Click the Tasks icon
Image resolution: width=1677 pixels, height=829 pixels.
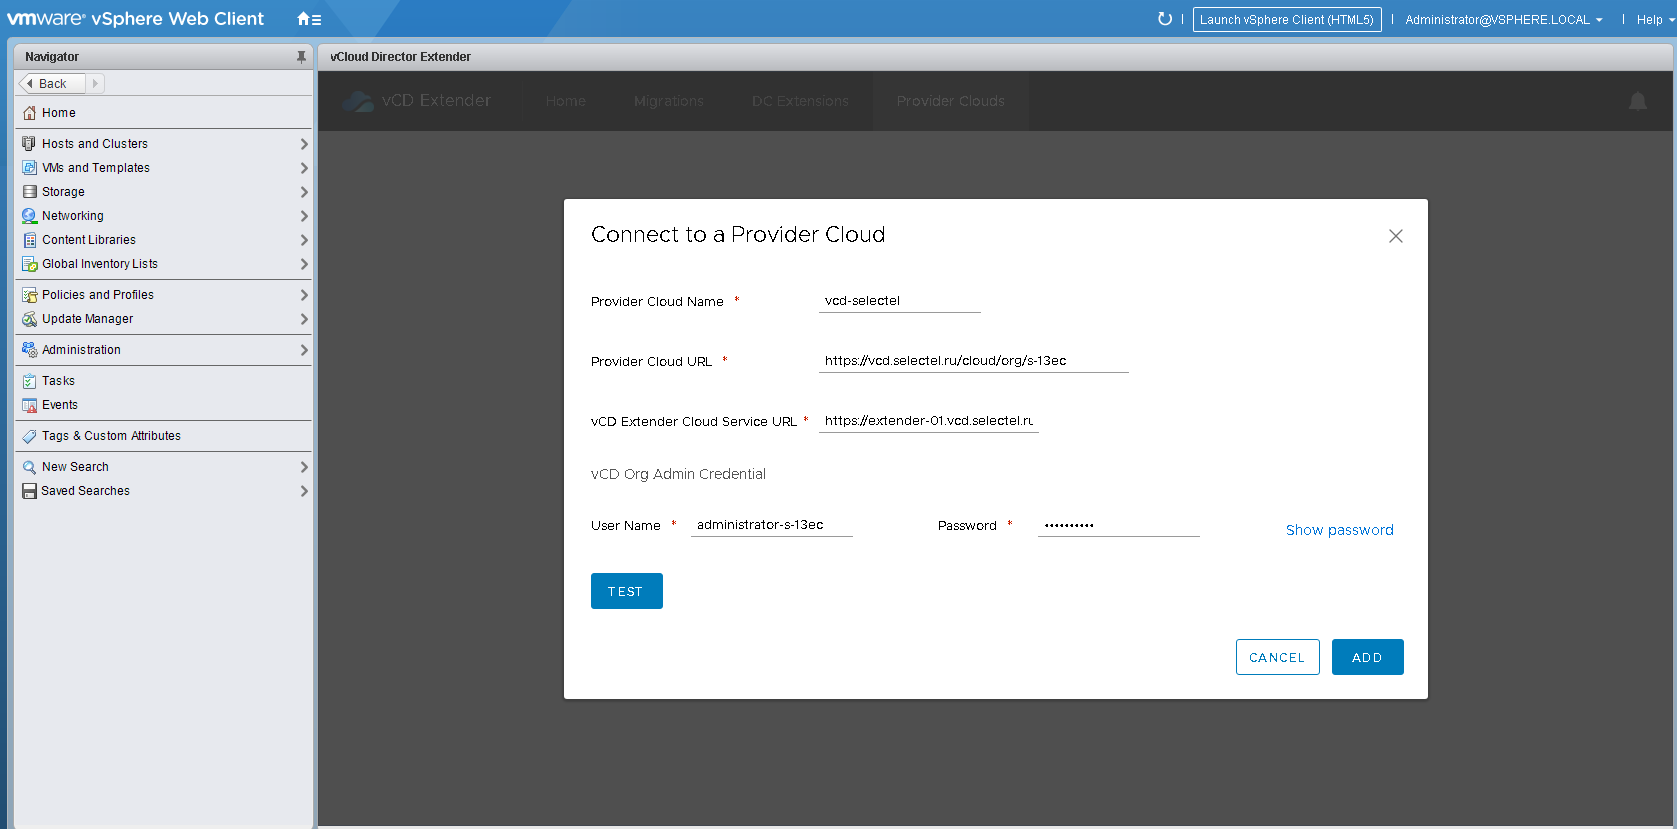pos(30,381)
